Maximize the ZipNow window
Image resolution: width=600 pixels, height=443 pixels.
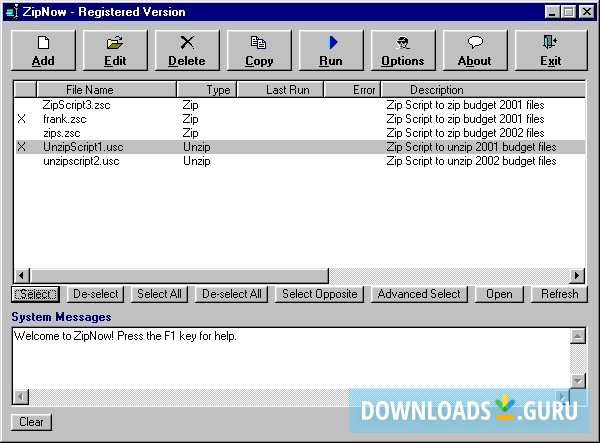(x=569, y=12)
